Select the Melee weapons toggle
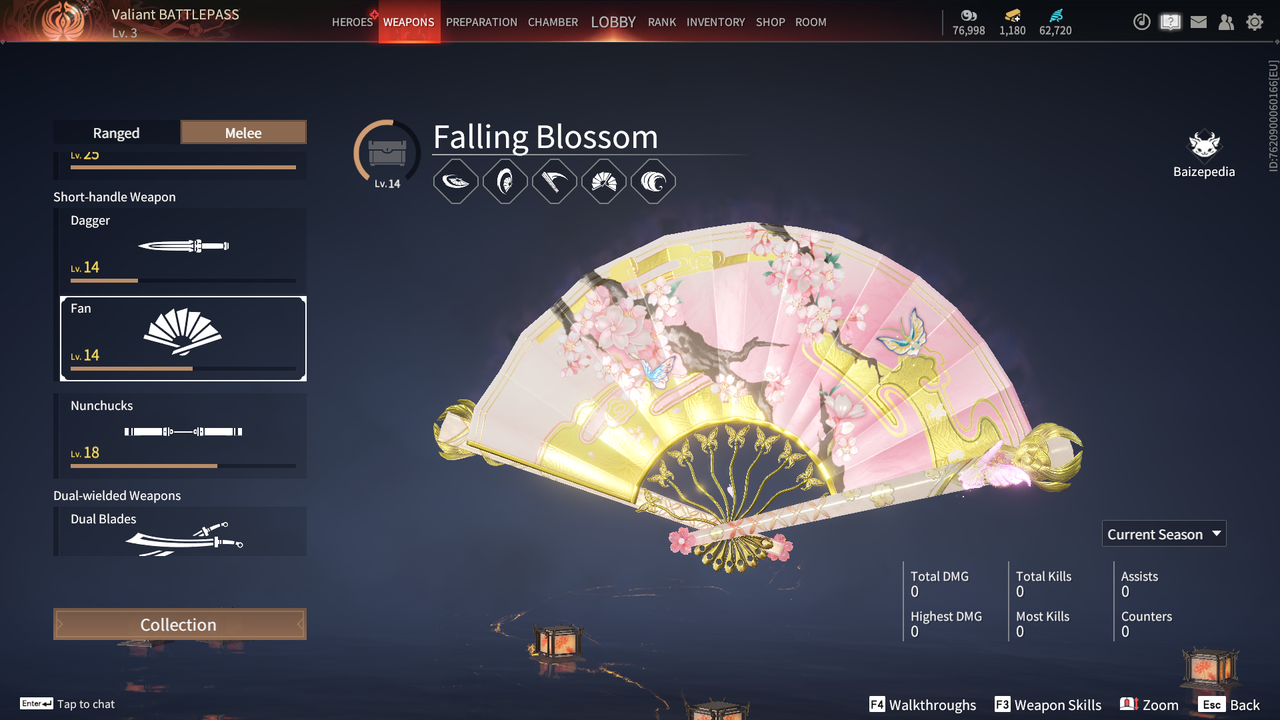1280x720 pixels. point(243,133)
